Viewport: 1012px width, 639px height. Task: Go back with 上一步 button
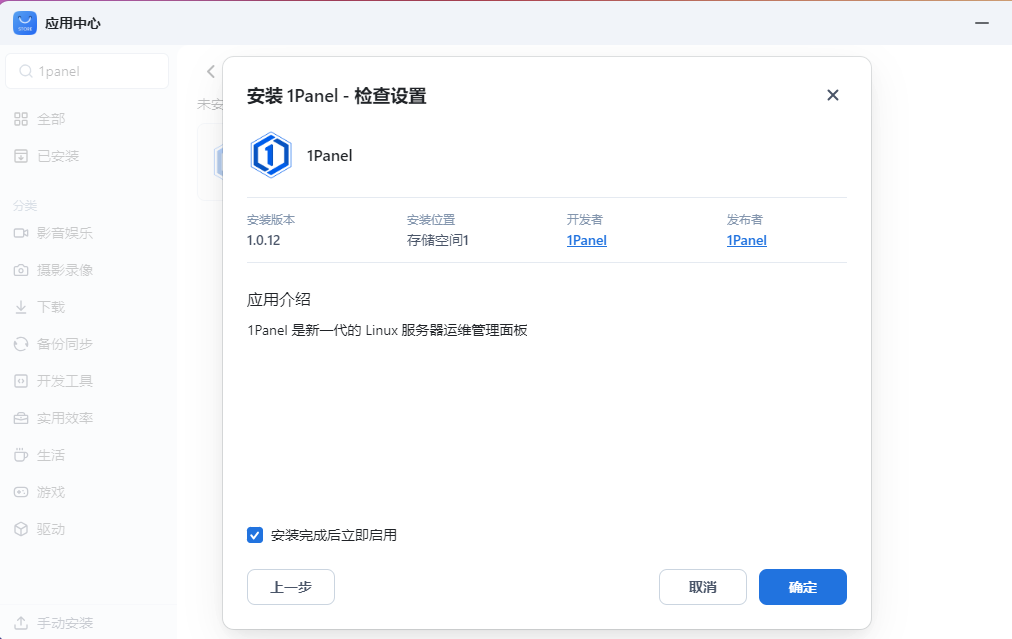tap(290, 587)
